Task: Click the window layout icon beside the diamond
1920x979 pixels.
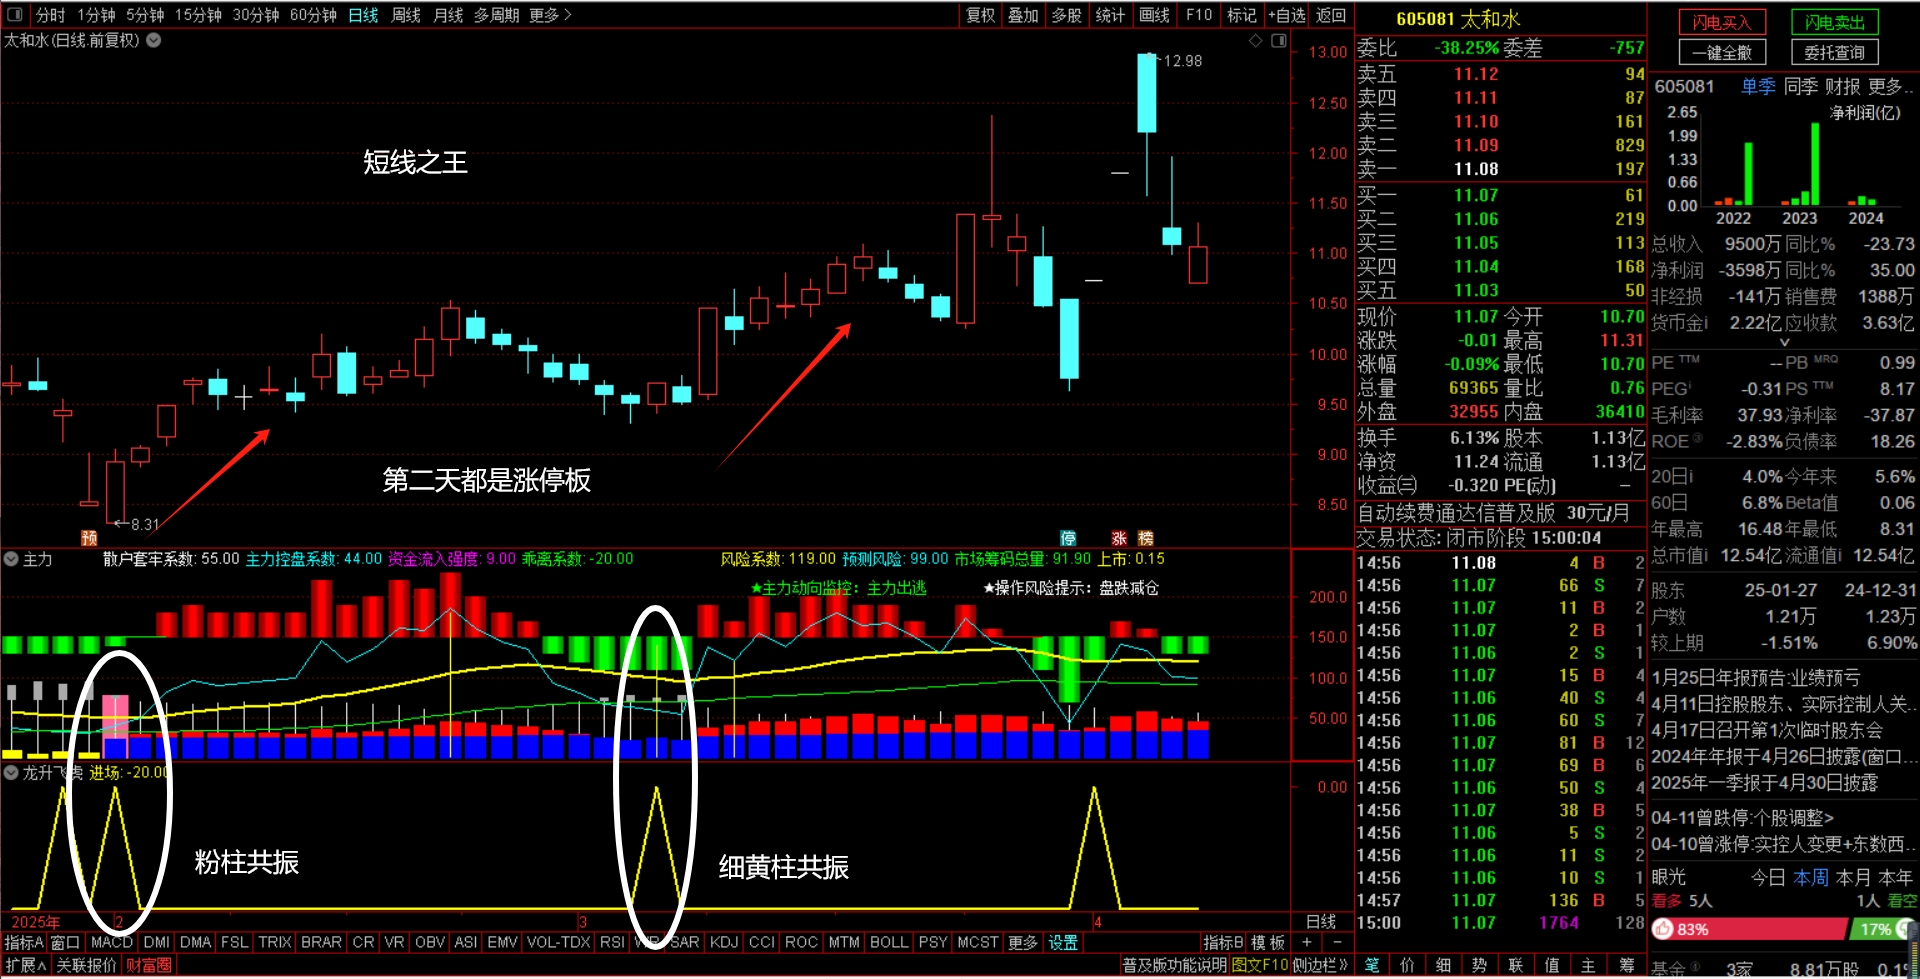Action: 1278,41
